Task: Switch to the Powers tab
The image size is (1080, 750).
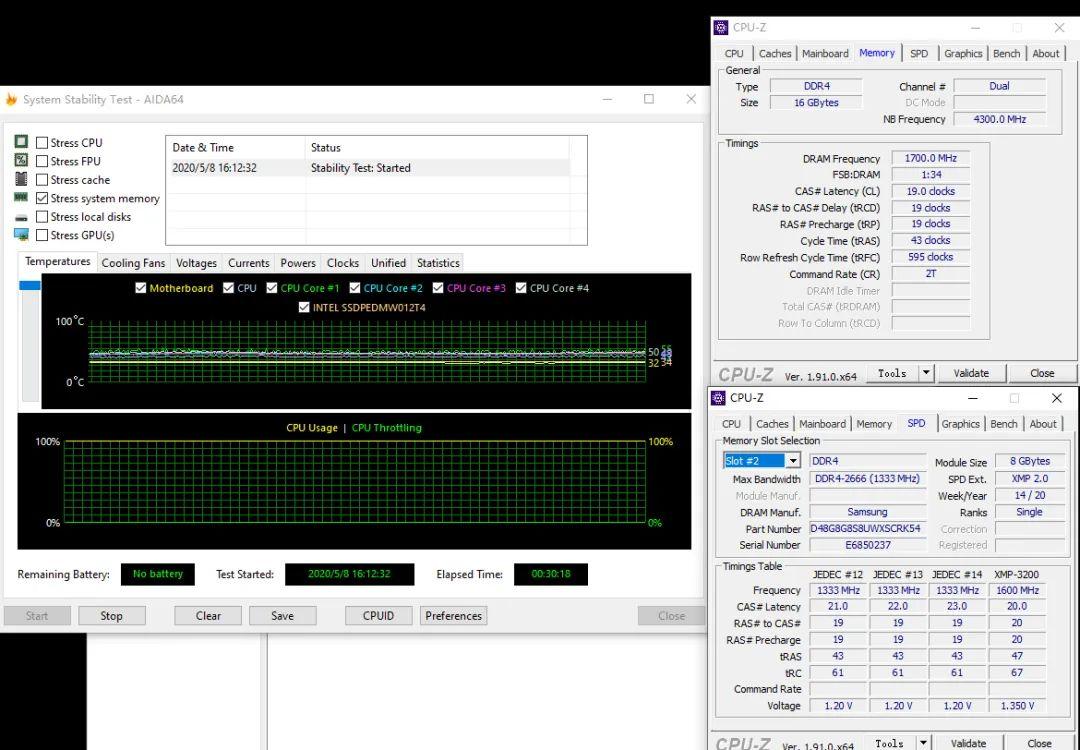Action: 298,263
